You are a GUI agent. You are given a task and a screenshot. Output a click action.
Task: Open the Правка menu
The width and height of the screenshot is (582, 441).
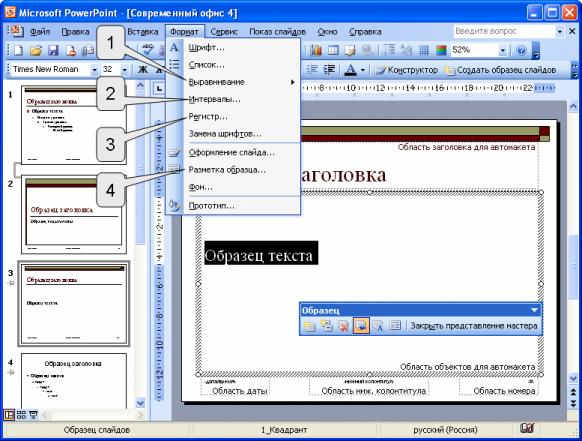(x=75, y=32)
